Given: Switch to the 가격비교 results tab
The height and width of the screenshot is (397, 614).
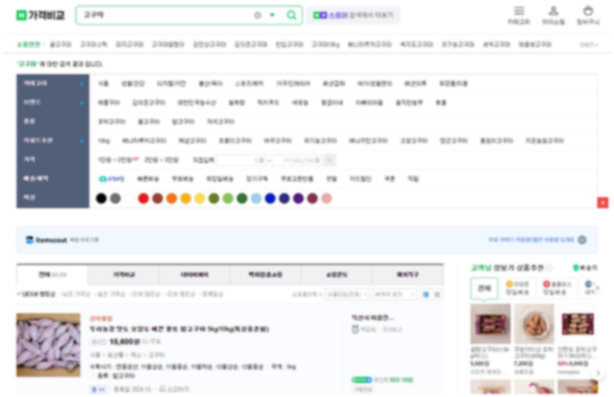Looking at the screenshot, I should coord(123,275).
